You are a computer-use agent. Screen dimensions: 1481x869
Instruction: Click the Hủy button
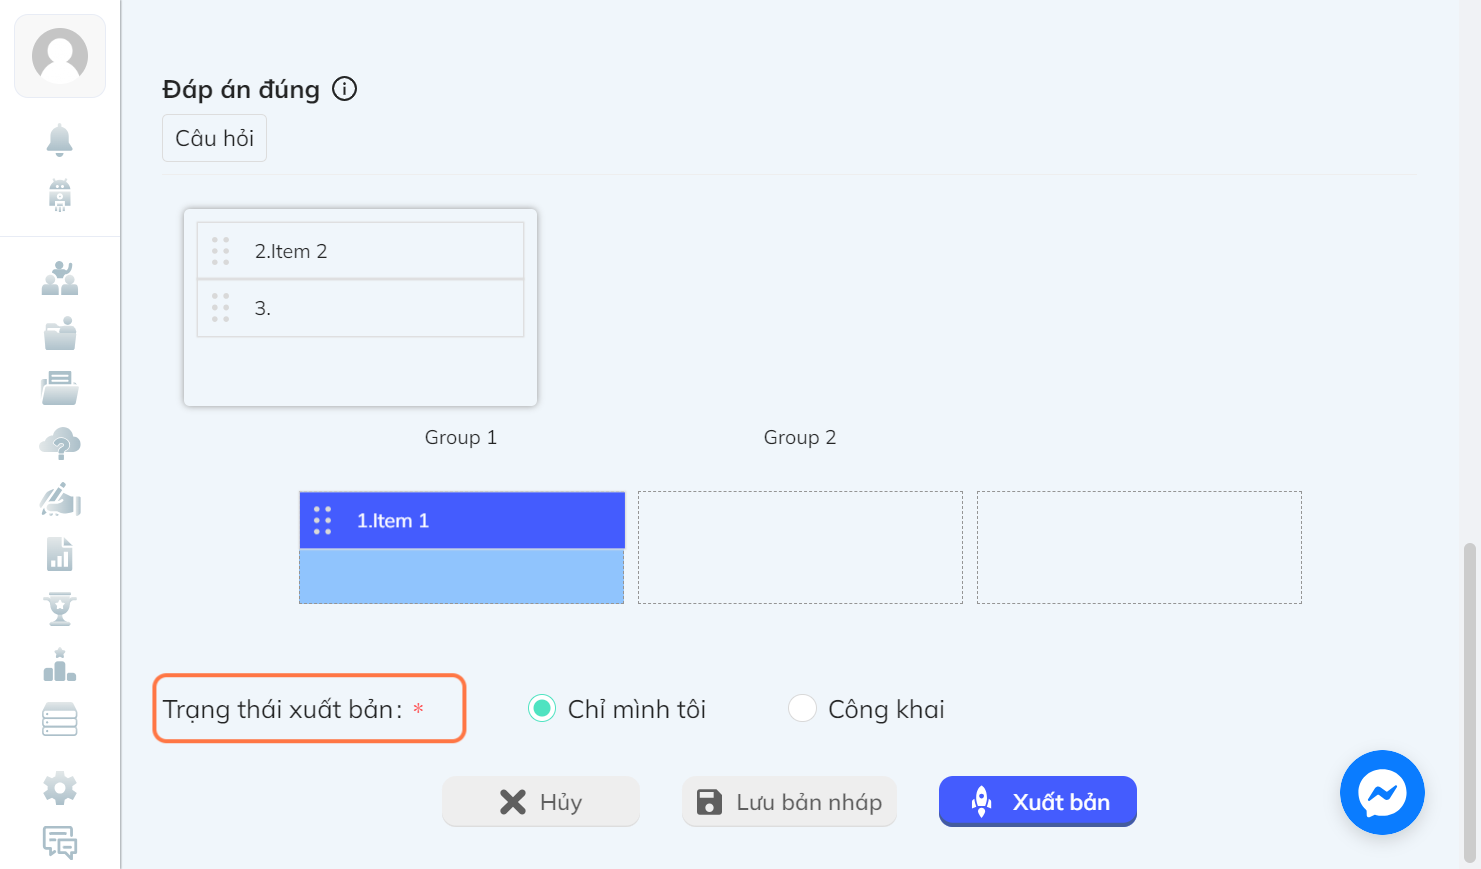point(540,802)
